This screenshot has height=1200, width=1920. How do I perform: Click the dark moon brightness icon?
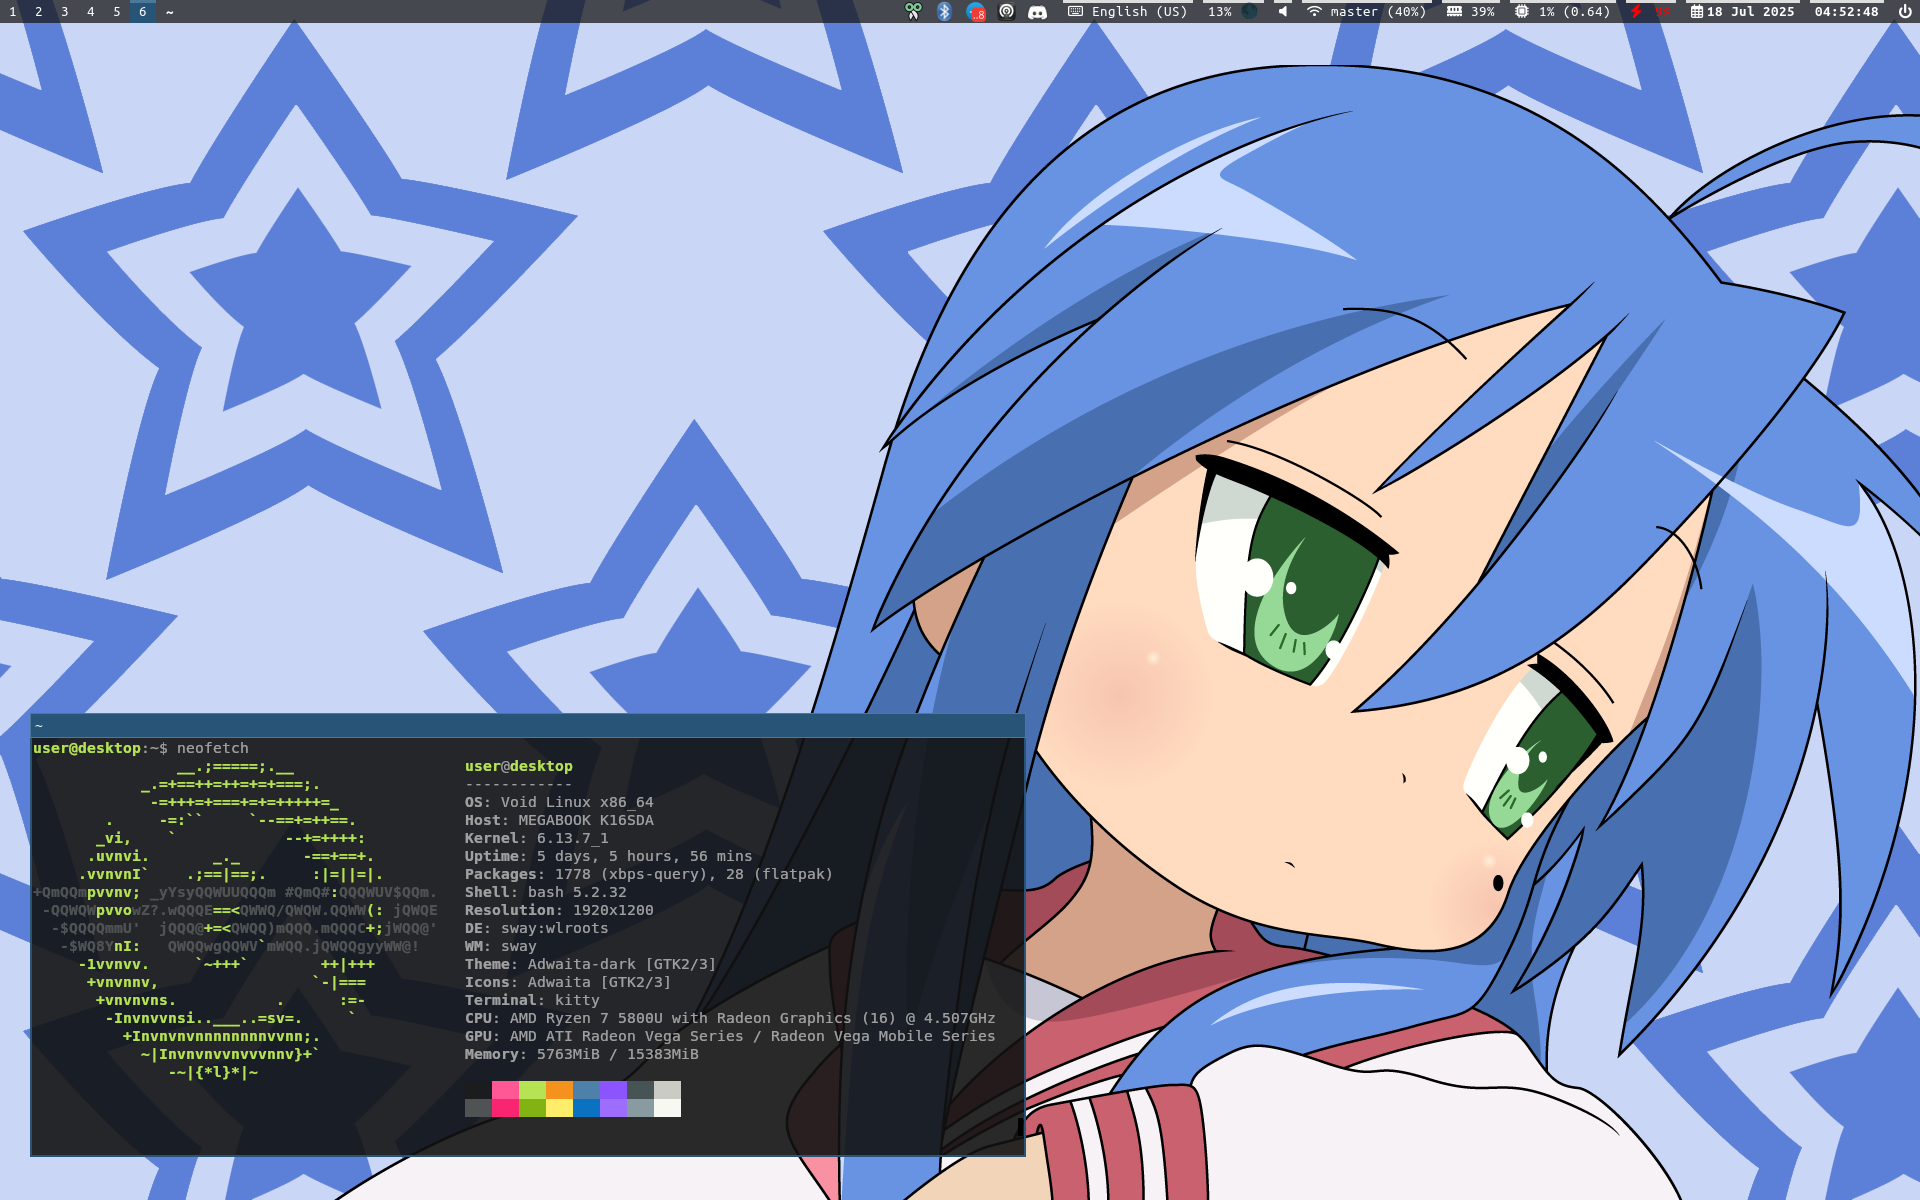[1249, 12]
